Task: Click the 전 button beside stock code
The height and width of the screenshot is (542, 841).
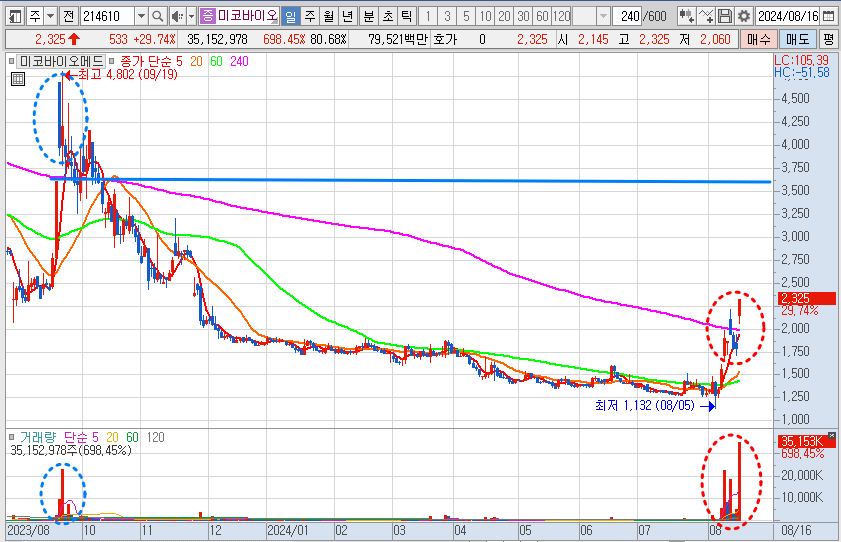Action: point(68,16)
